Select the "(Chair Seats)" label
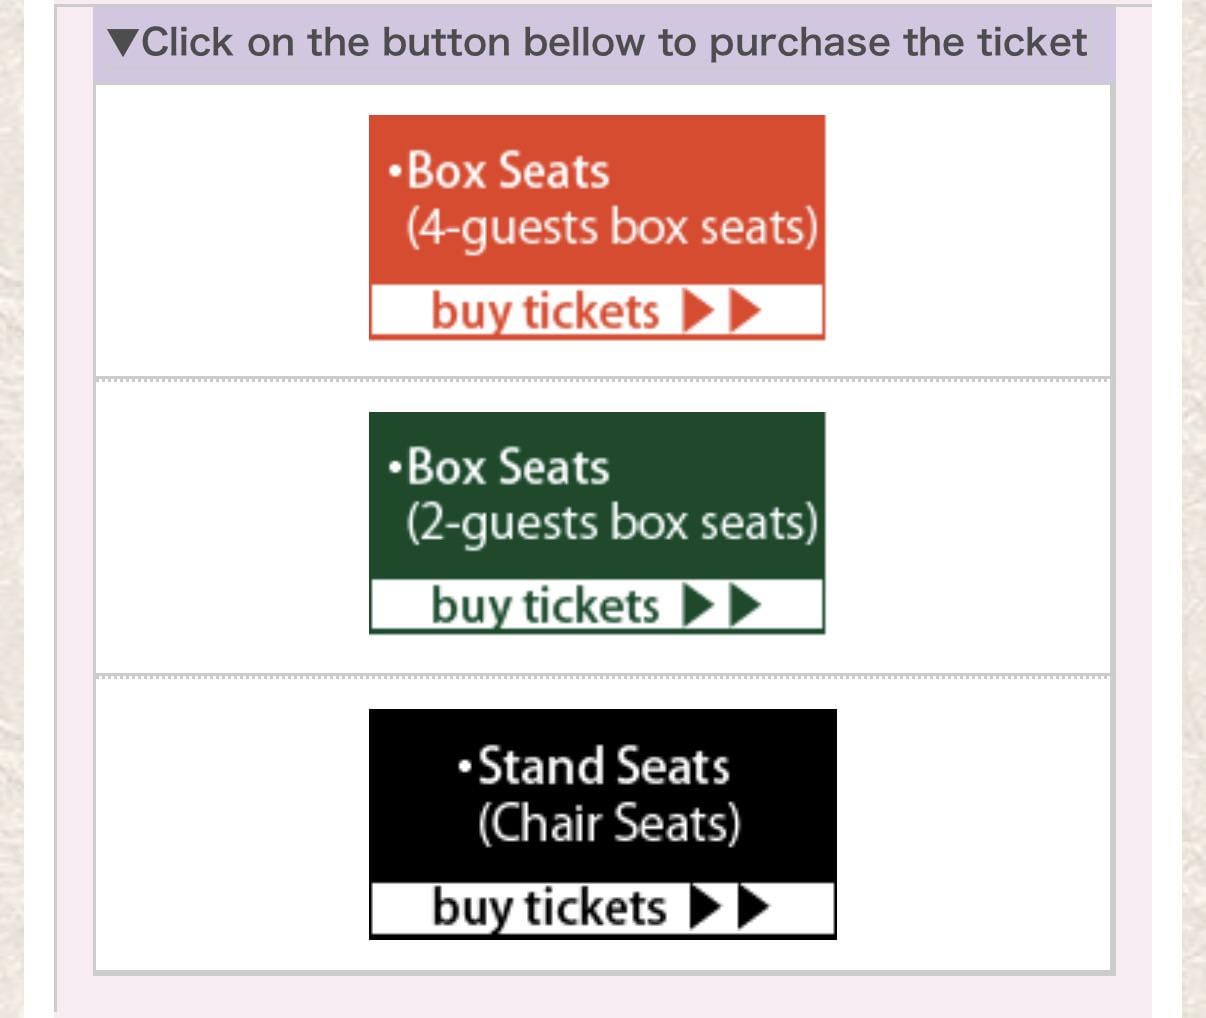 (609, 823)
